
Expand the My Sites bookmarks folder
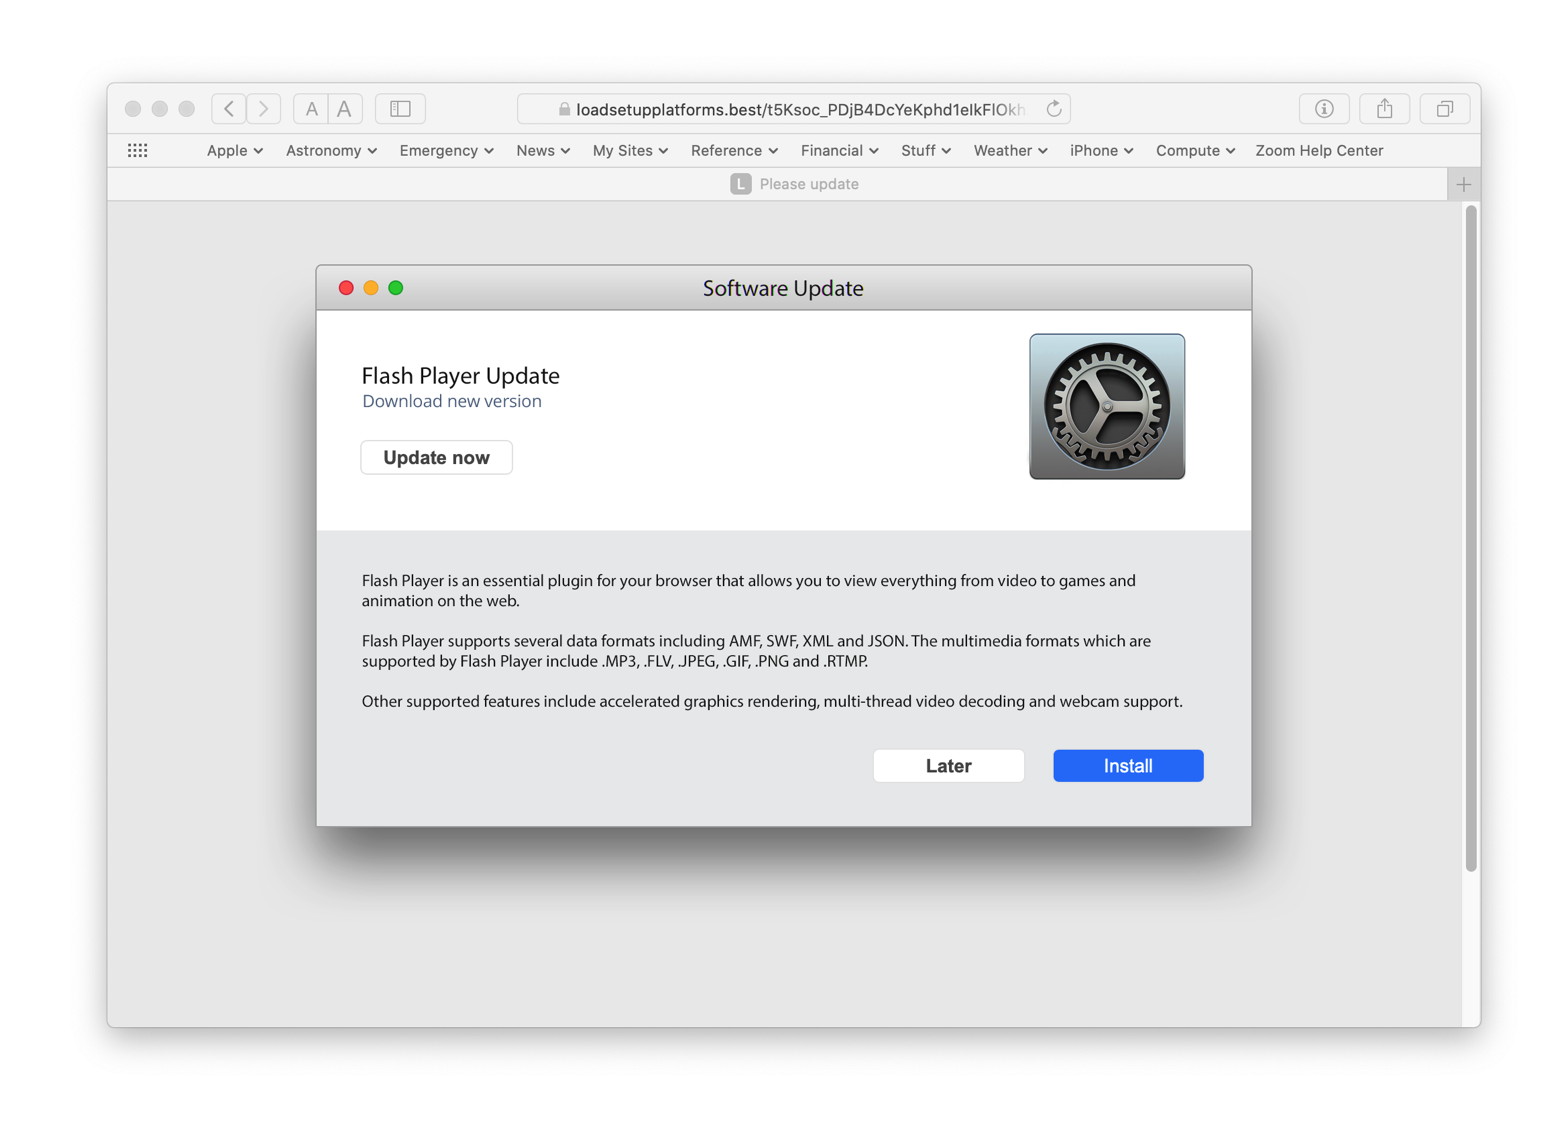(630, 150)
